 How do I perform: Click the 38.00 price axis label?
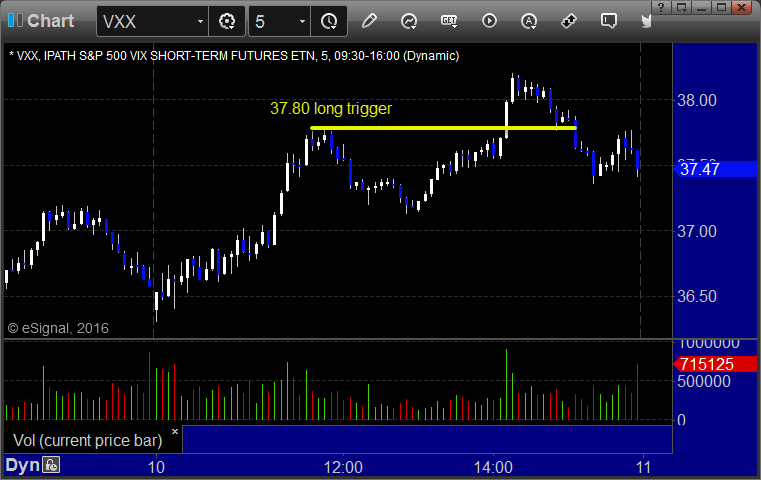click(696, 100)
